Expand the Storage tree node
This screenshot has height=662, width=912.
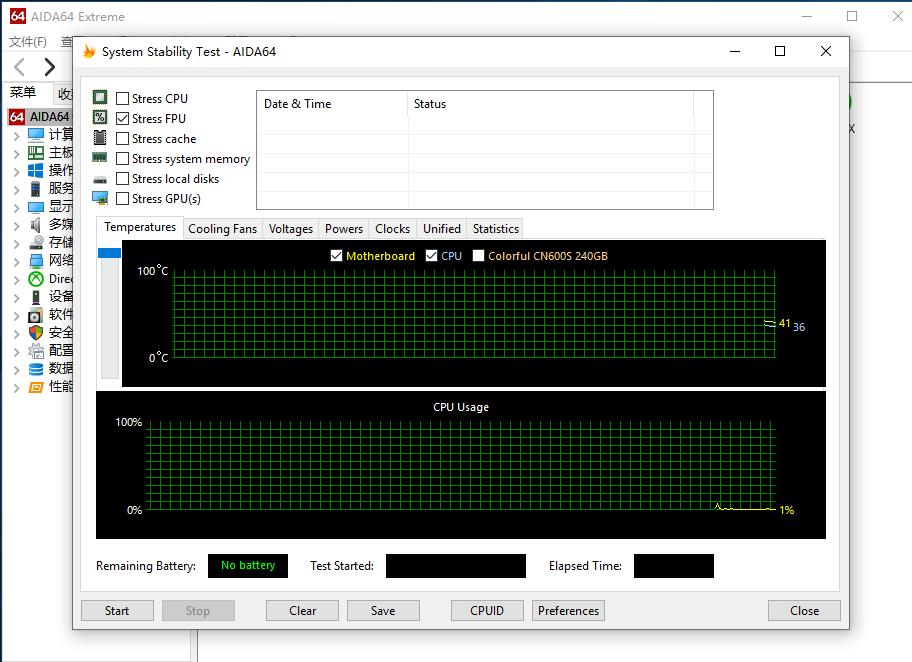16,244
